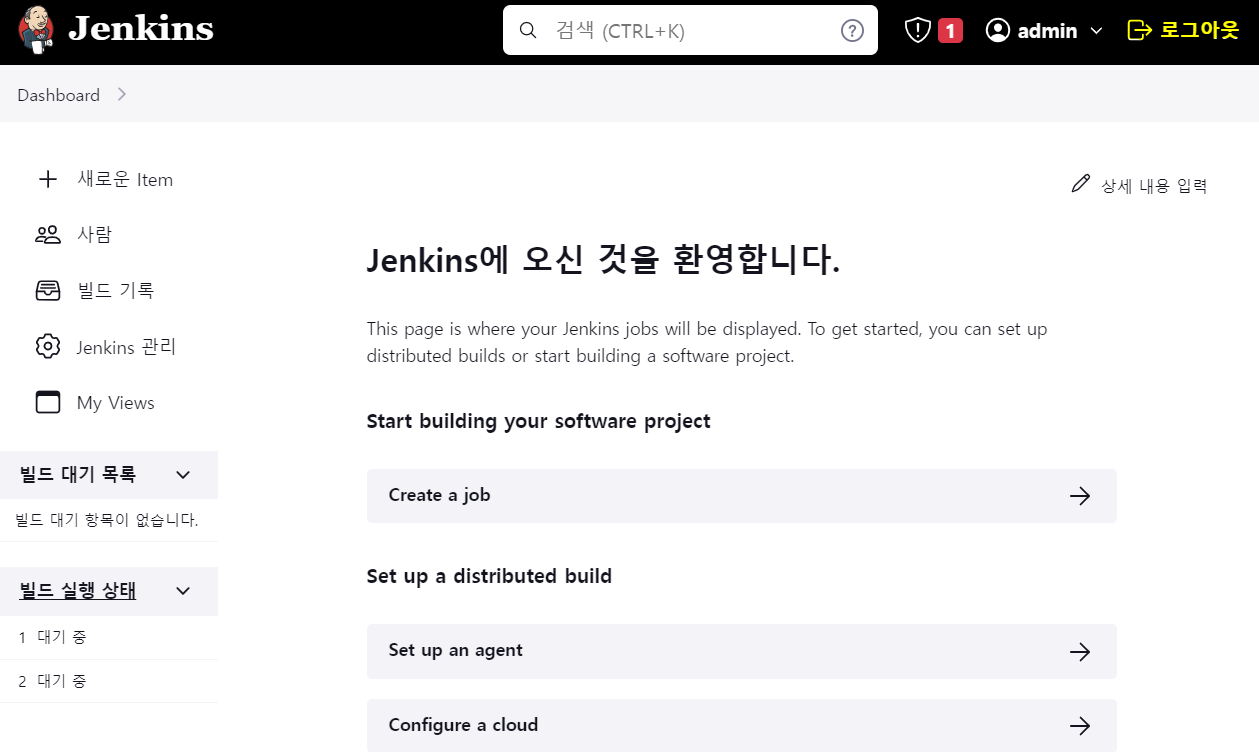This screenshot has width=1259, height=752.
Task: Open the Dashboard breadcrumb link
Action: (x=58, y=95)
